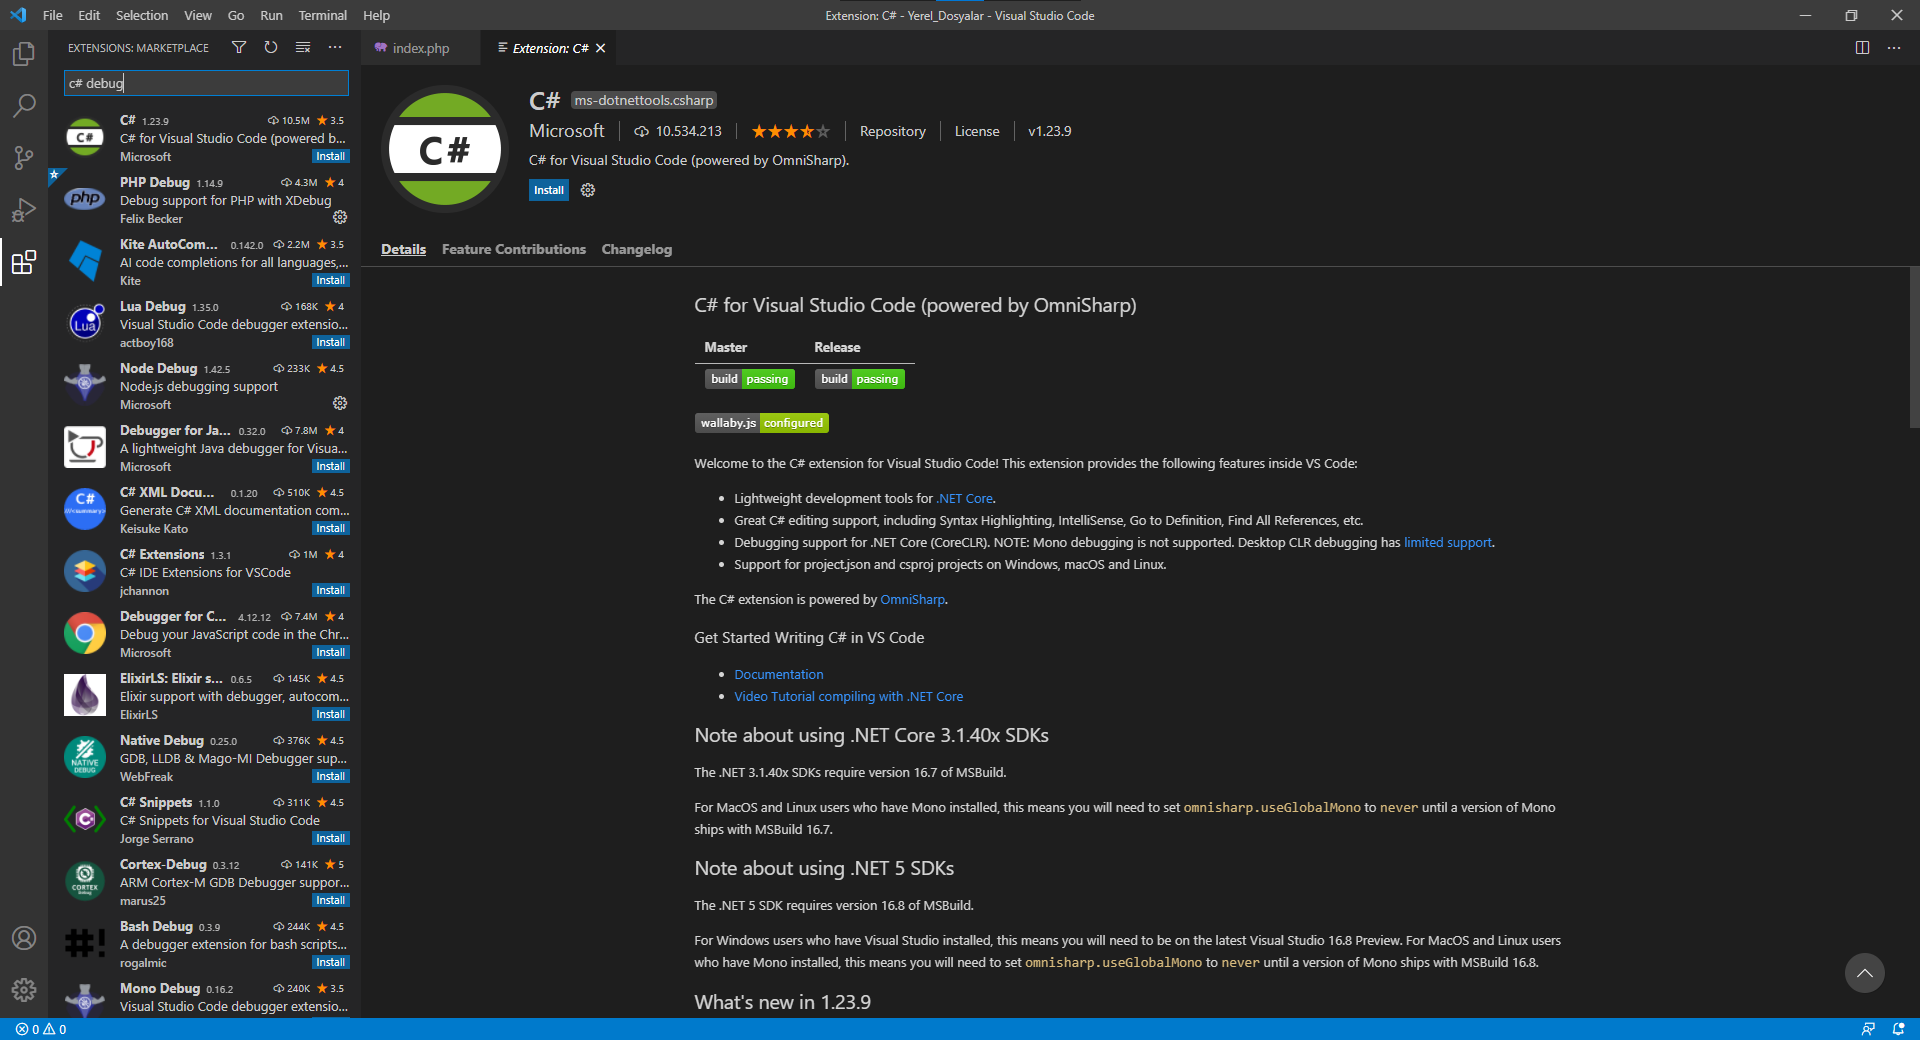Switch to the Changelog tab
The height and width of the screenshot is (1040, 1920).
click(x=637, y=249)
